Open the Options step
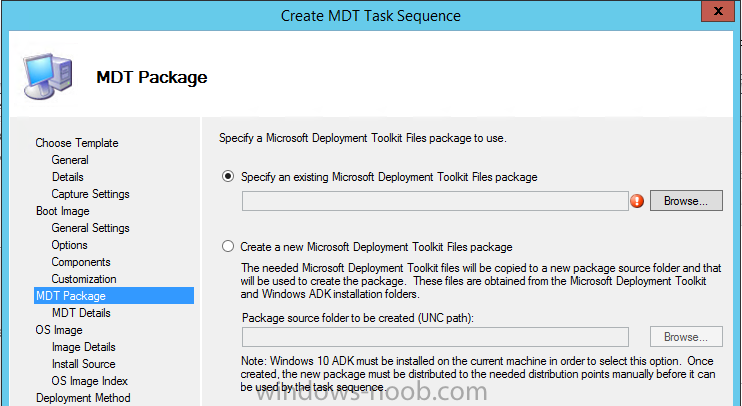This screenshot has width=742, height=406. pyautogui.click(x=70, y=245)
